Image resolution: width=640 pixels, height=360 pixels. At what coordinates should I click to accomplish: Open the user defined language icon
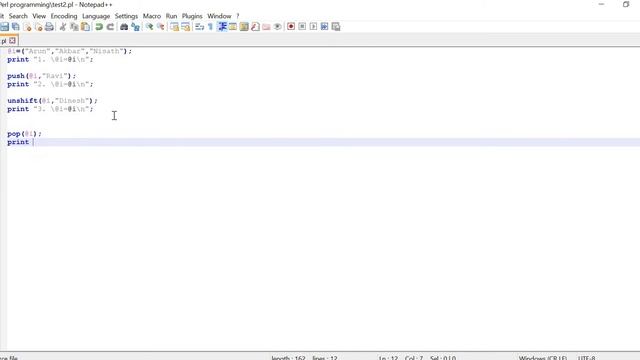[233, 27]
